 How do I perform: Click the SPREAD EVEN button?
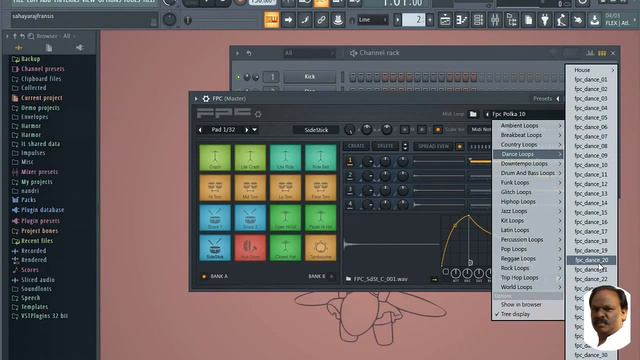pos(433,146)
